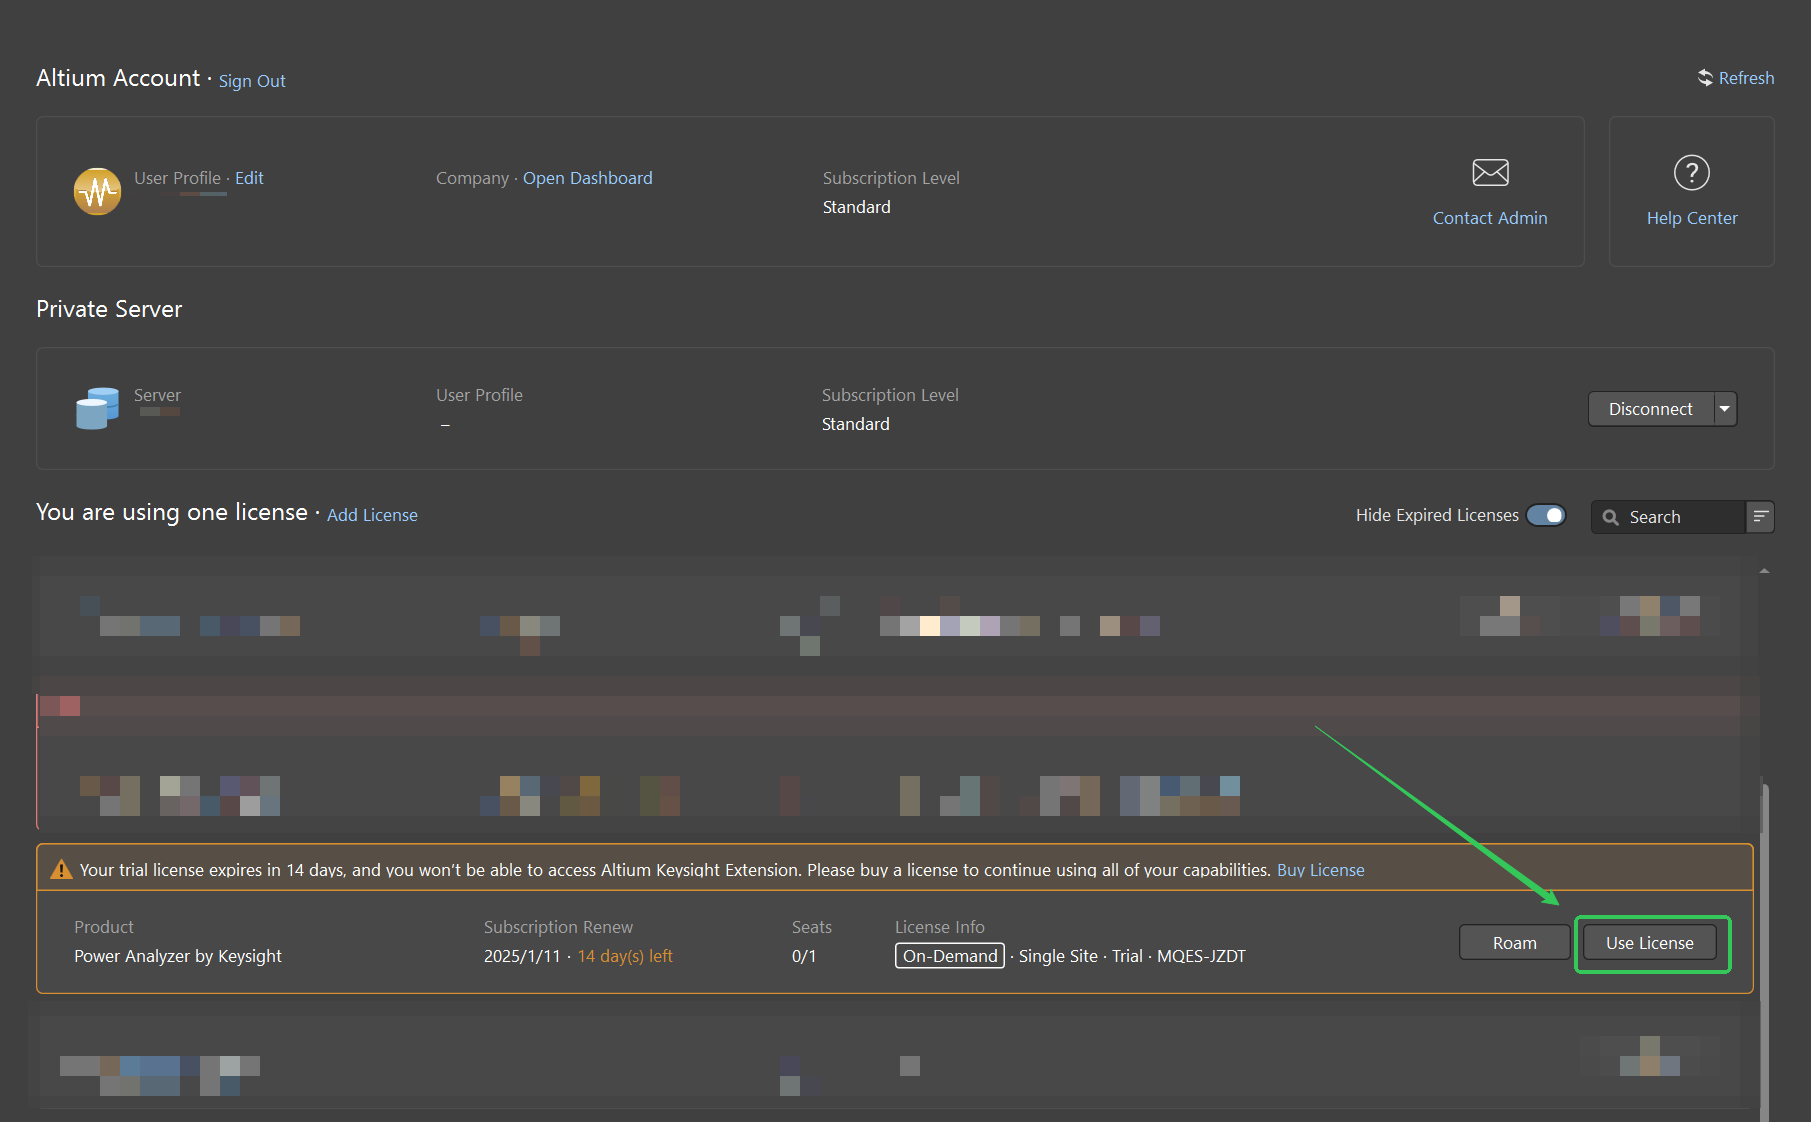Click the scrollbar up arrow
Image resolution: width=1811 pixels, height=1122 pixels.
1764,571
